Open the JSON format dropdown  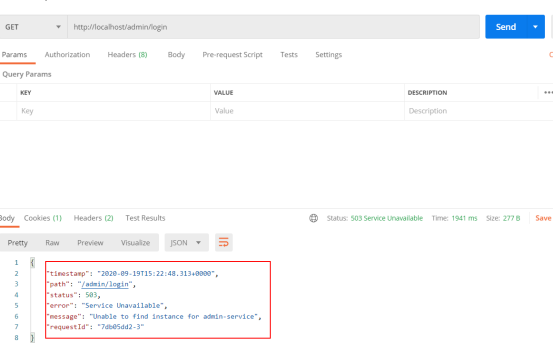point(187,243)
